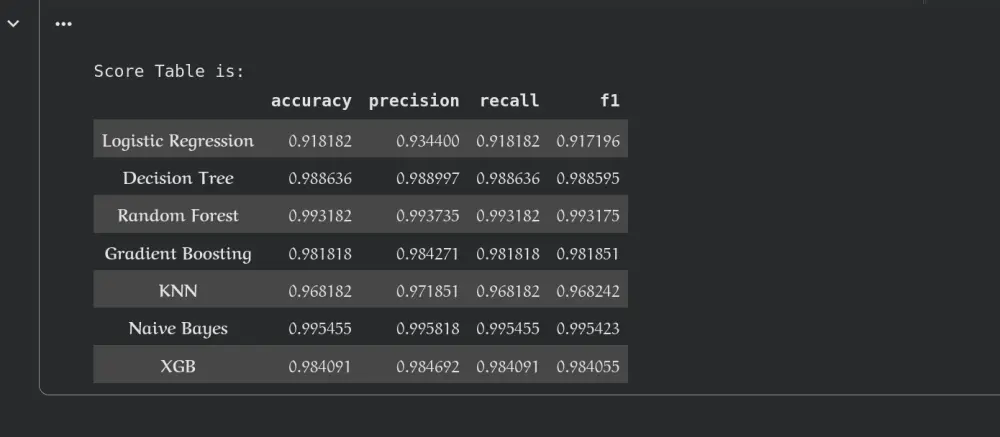Select the Naive Bayes row label
1000x437 pixels.
tap(178, 329)
